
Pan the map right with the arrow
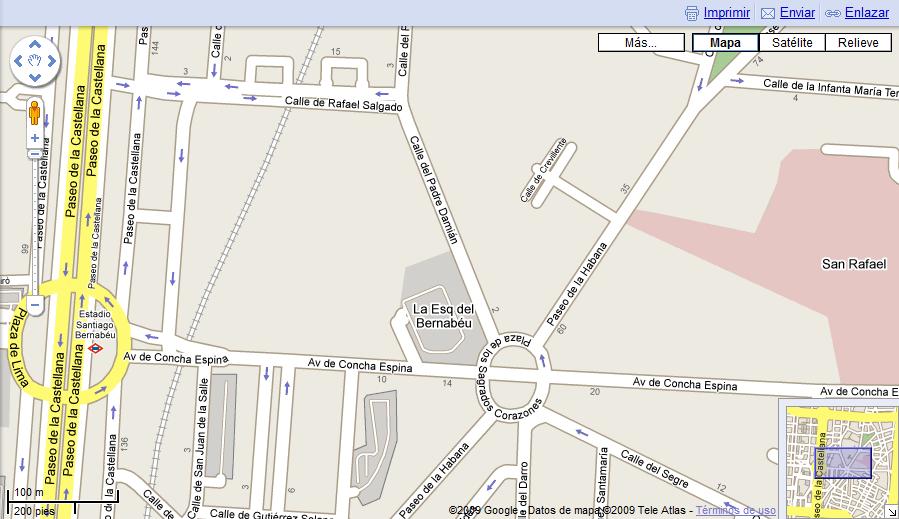[x=52, y=61]
